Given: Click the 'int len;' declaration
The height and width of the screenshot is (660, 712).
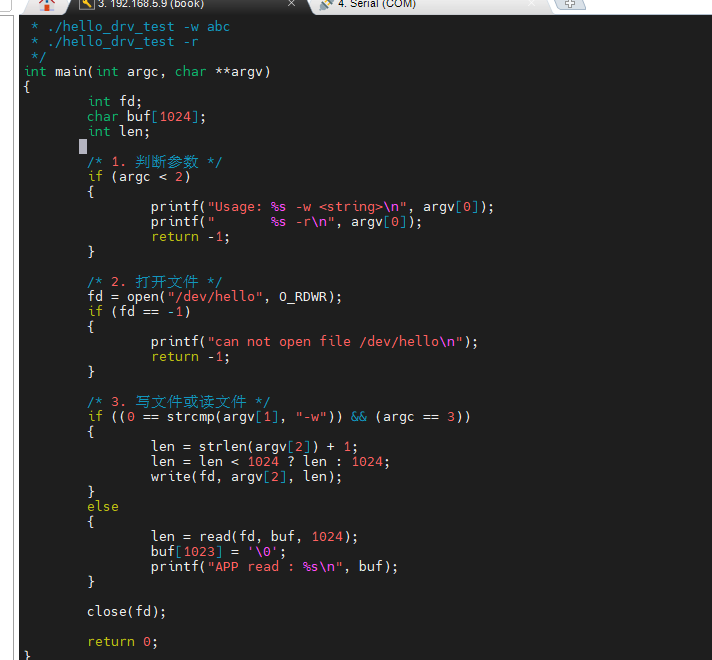Looking at the screenshot, I should pos(119,132).
